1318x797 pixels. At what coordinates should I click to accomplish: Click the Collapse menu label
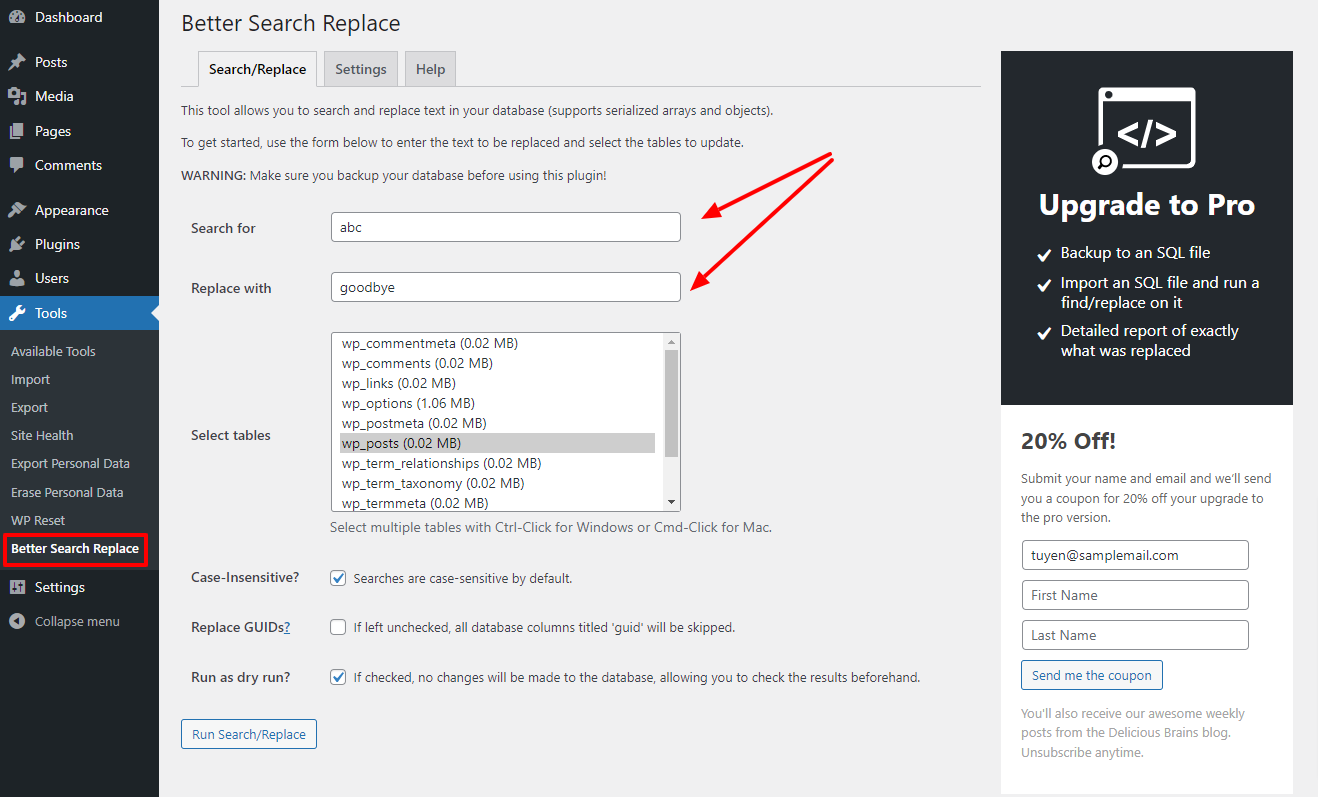pyautogui.click(x=77, y=621)
